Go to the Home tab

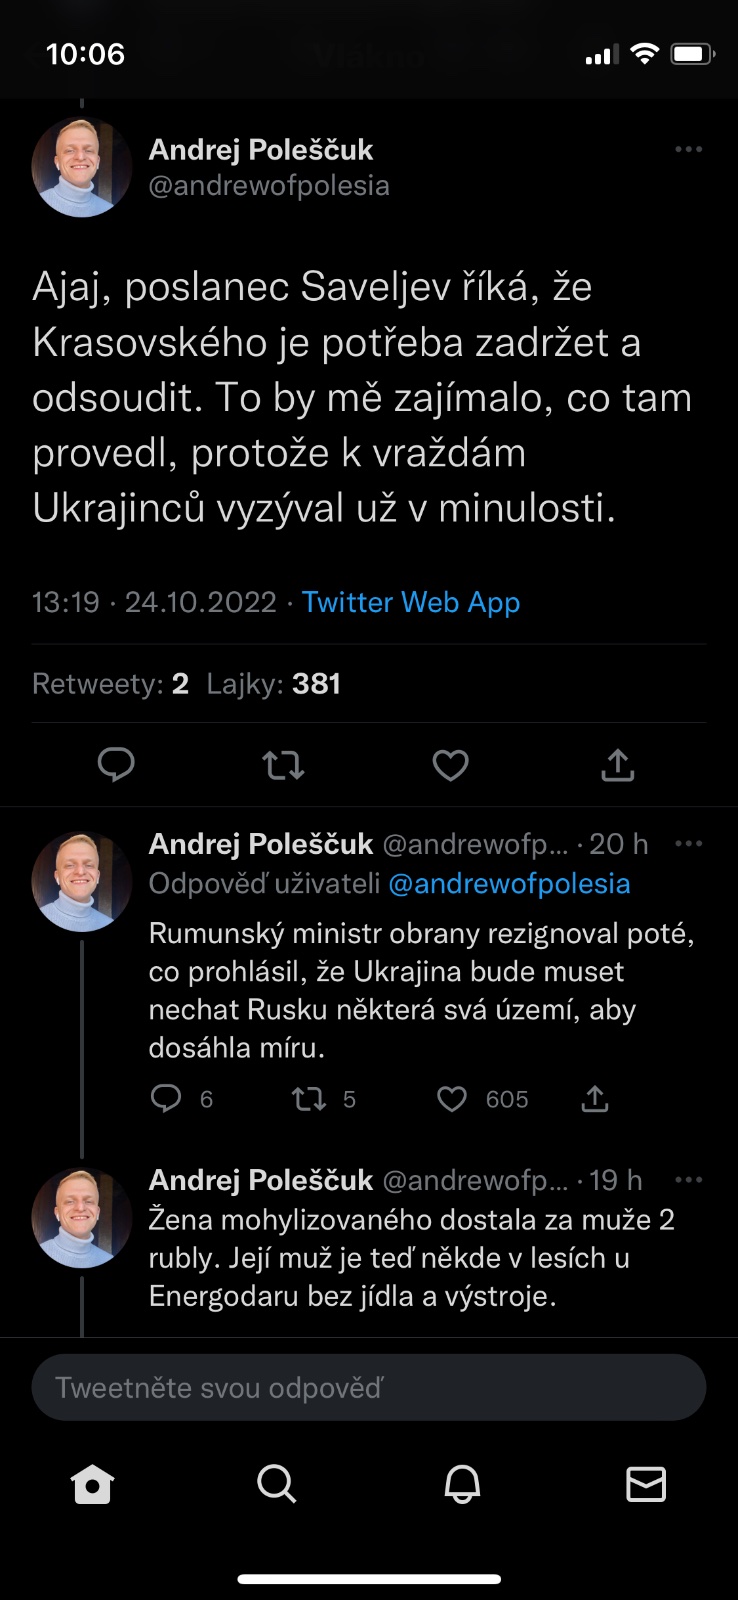point(92,1484)
